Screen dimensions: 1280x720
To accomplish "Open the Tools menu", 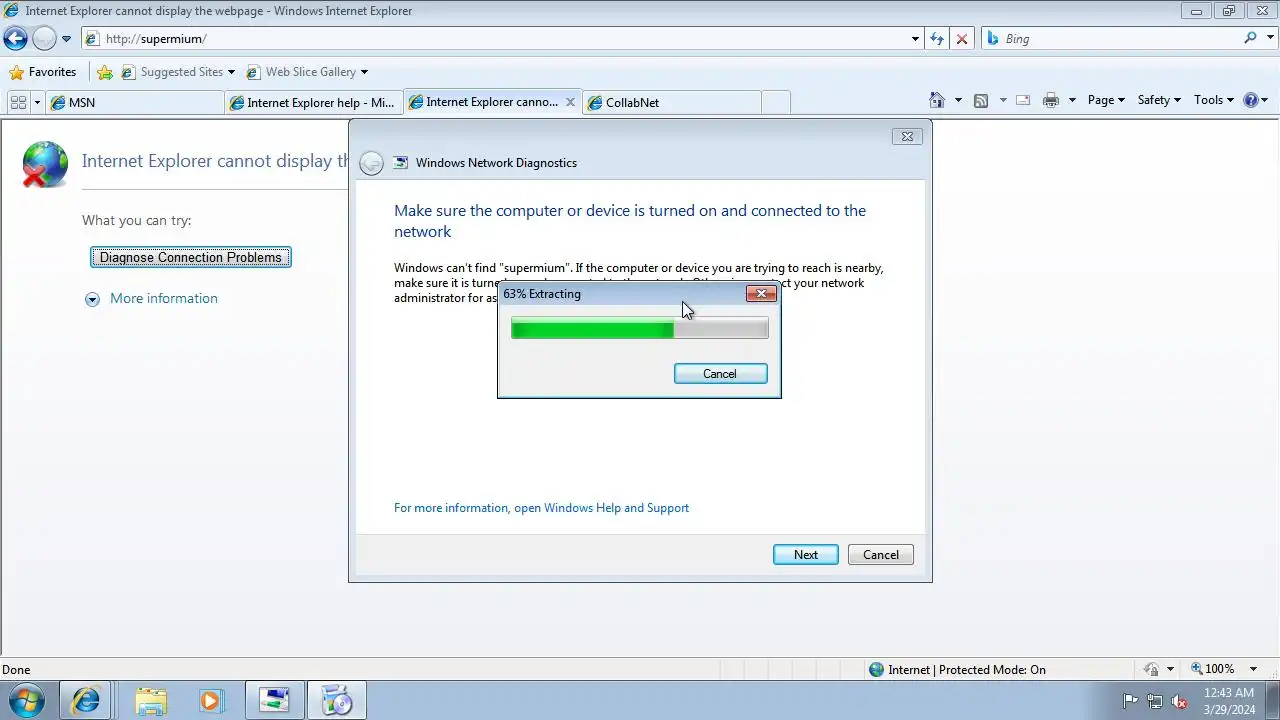I will [1214, 100].
